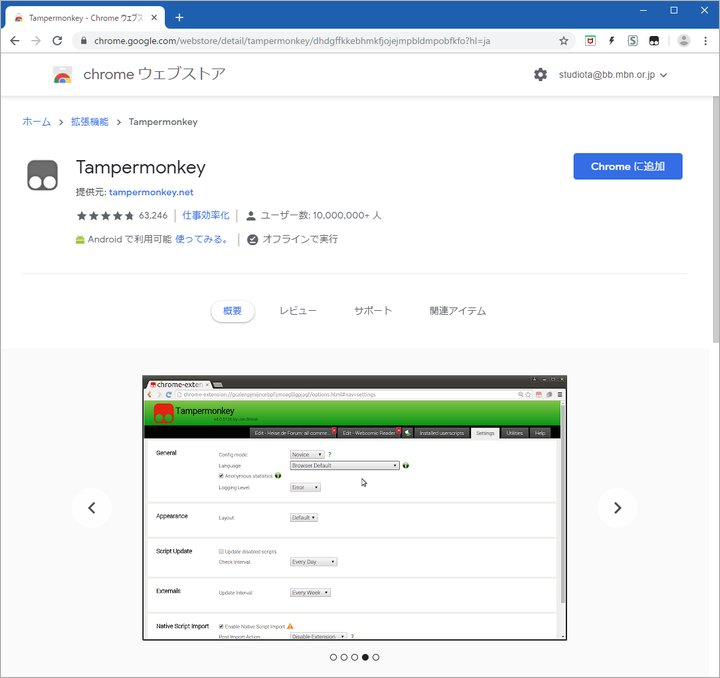
Task: Open the 仕事効率化 category link
Action: click(206, 216)
